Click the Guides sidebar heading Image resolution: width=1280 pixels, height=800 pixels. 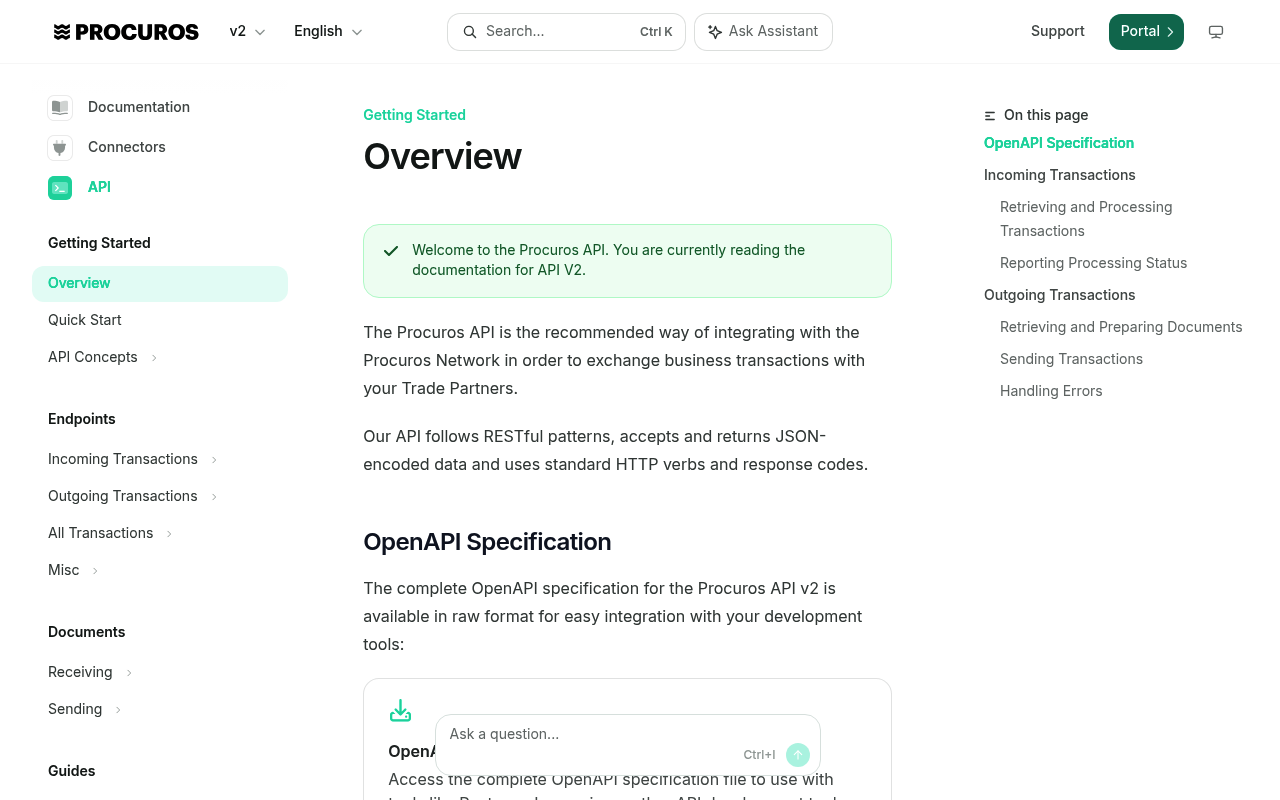click(72, 771)
